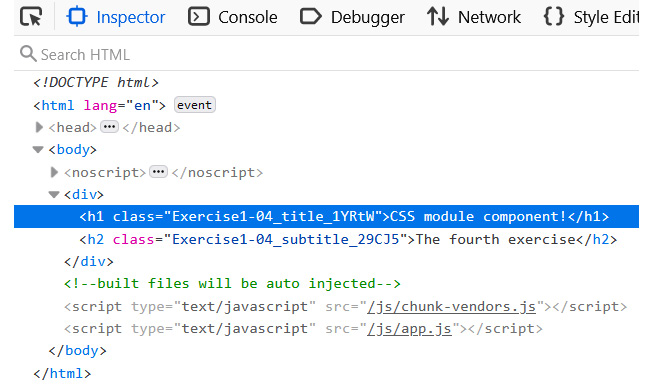The image size is (654, 389).
Task: Select the h2 The fourth exercise row
Action: [x=348, y=239]
